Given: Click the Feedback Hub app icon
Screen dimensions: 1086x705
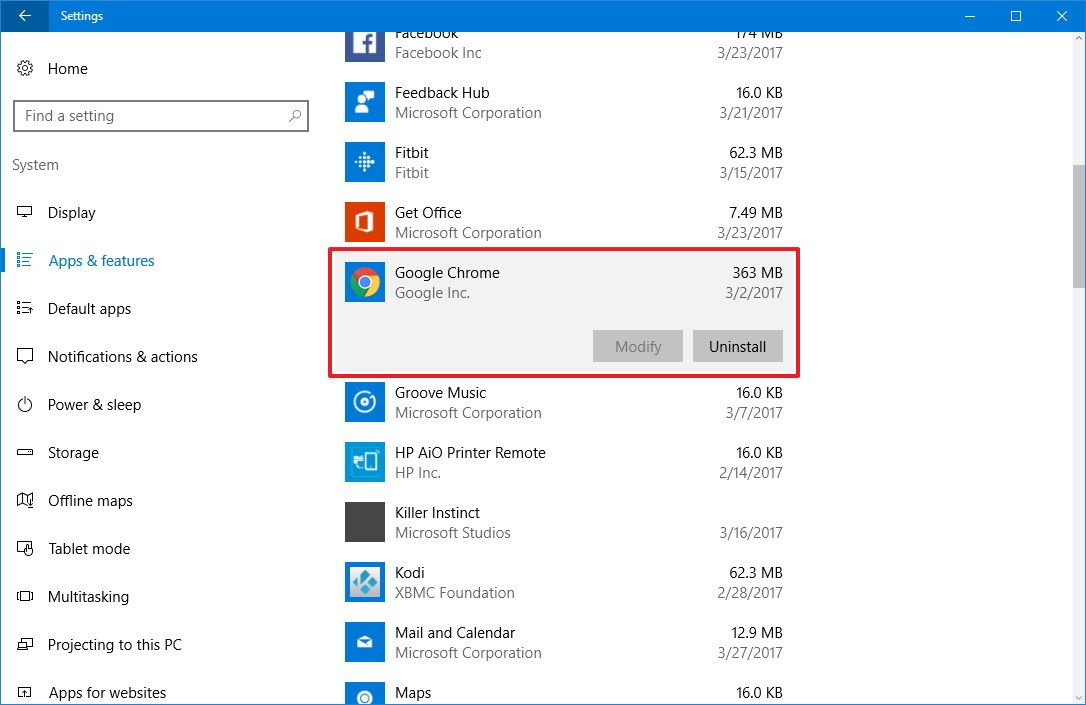Looking at the screenshot, I should 364,102.
